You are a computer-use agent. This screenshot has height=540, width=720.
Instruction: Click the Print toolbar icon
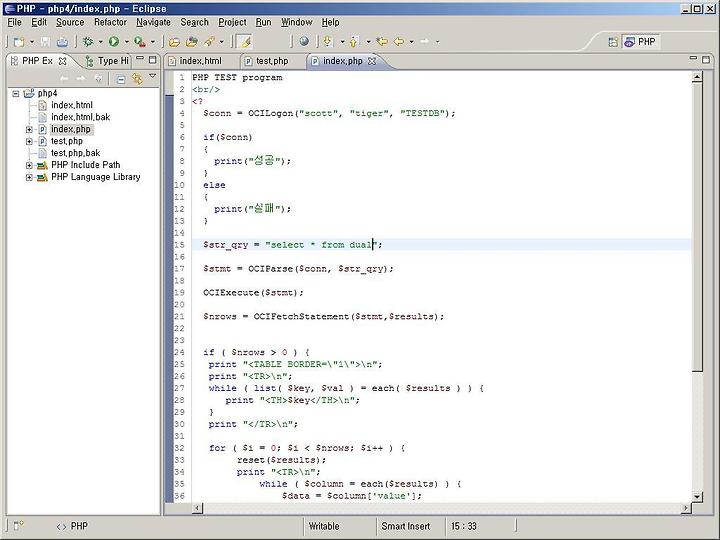tap(62, 42)
